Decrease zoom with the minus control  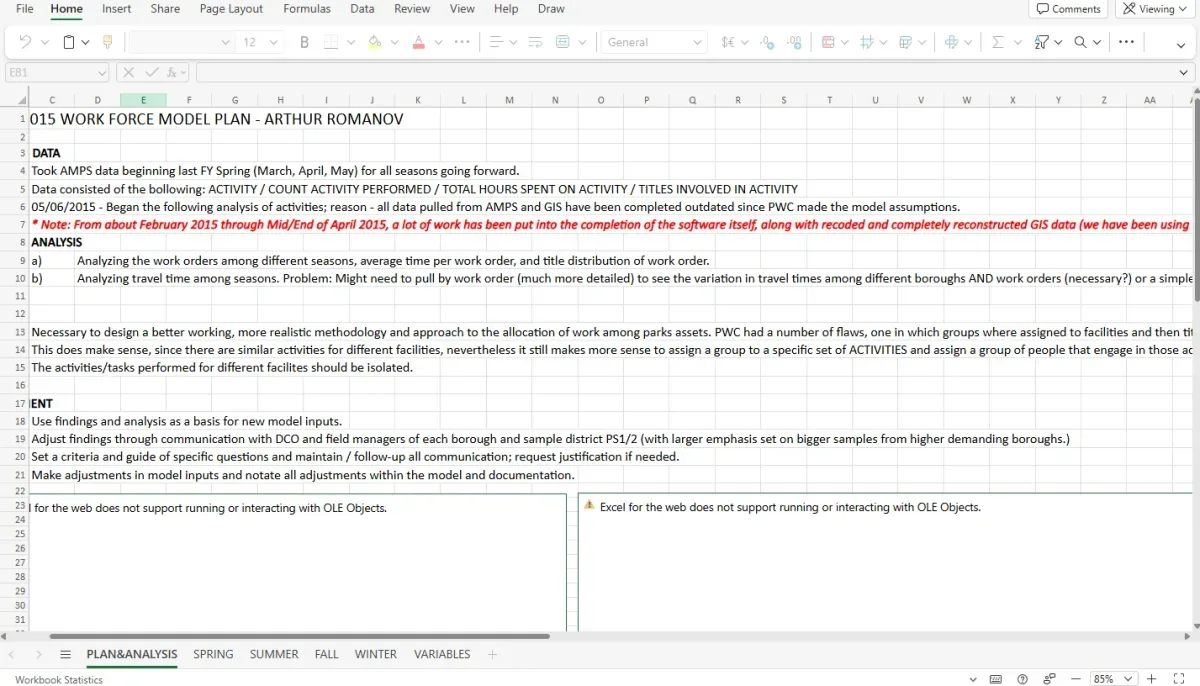[x=1076, y=679]
